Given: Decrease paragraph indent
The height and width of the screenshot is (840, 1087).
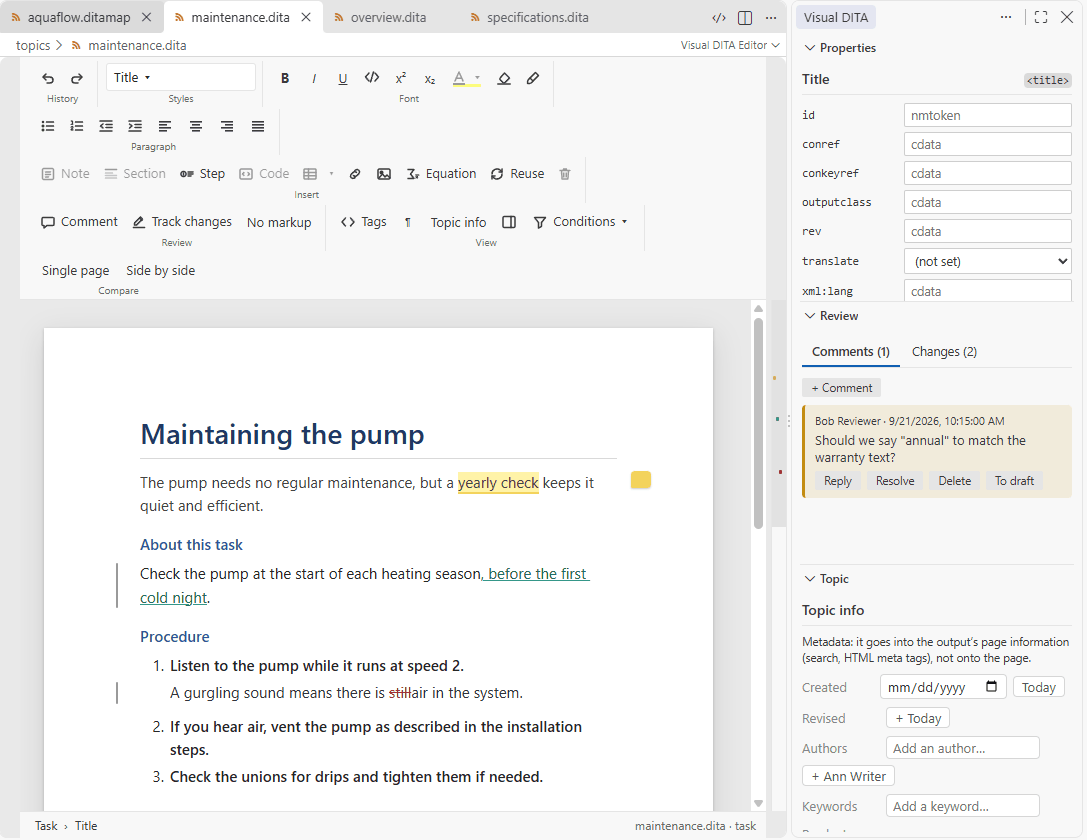Looking at the screenshot, I should 106,126.
